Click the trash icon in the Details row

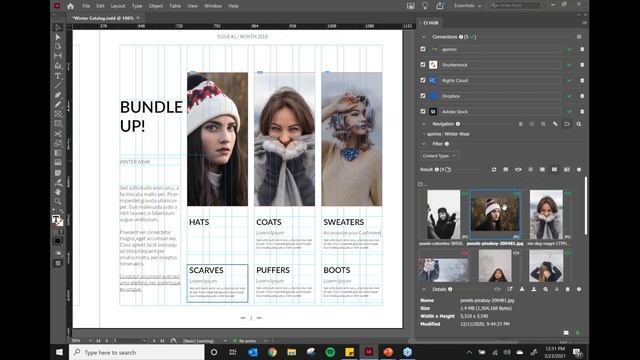click(567, 289)
